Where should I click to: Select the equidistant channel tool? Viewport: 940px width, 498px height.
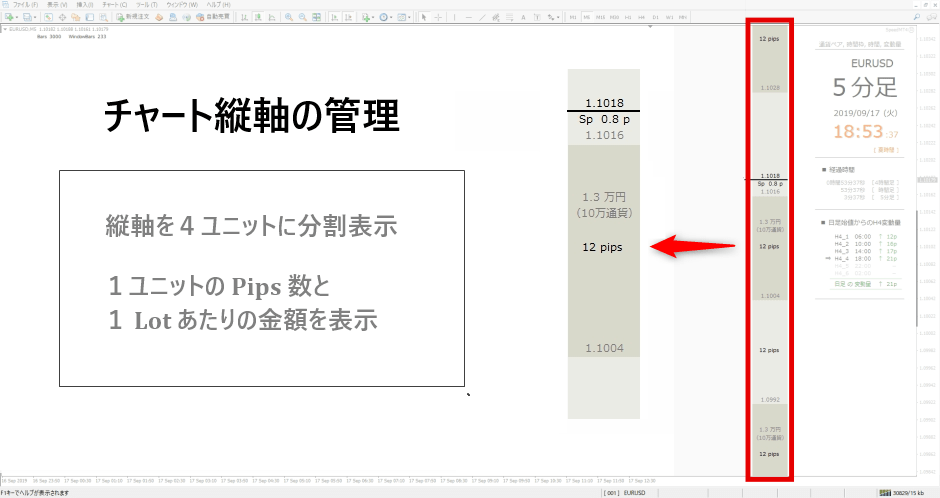pos(496,17)
